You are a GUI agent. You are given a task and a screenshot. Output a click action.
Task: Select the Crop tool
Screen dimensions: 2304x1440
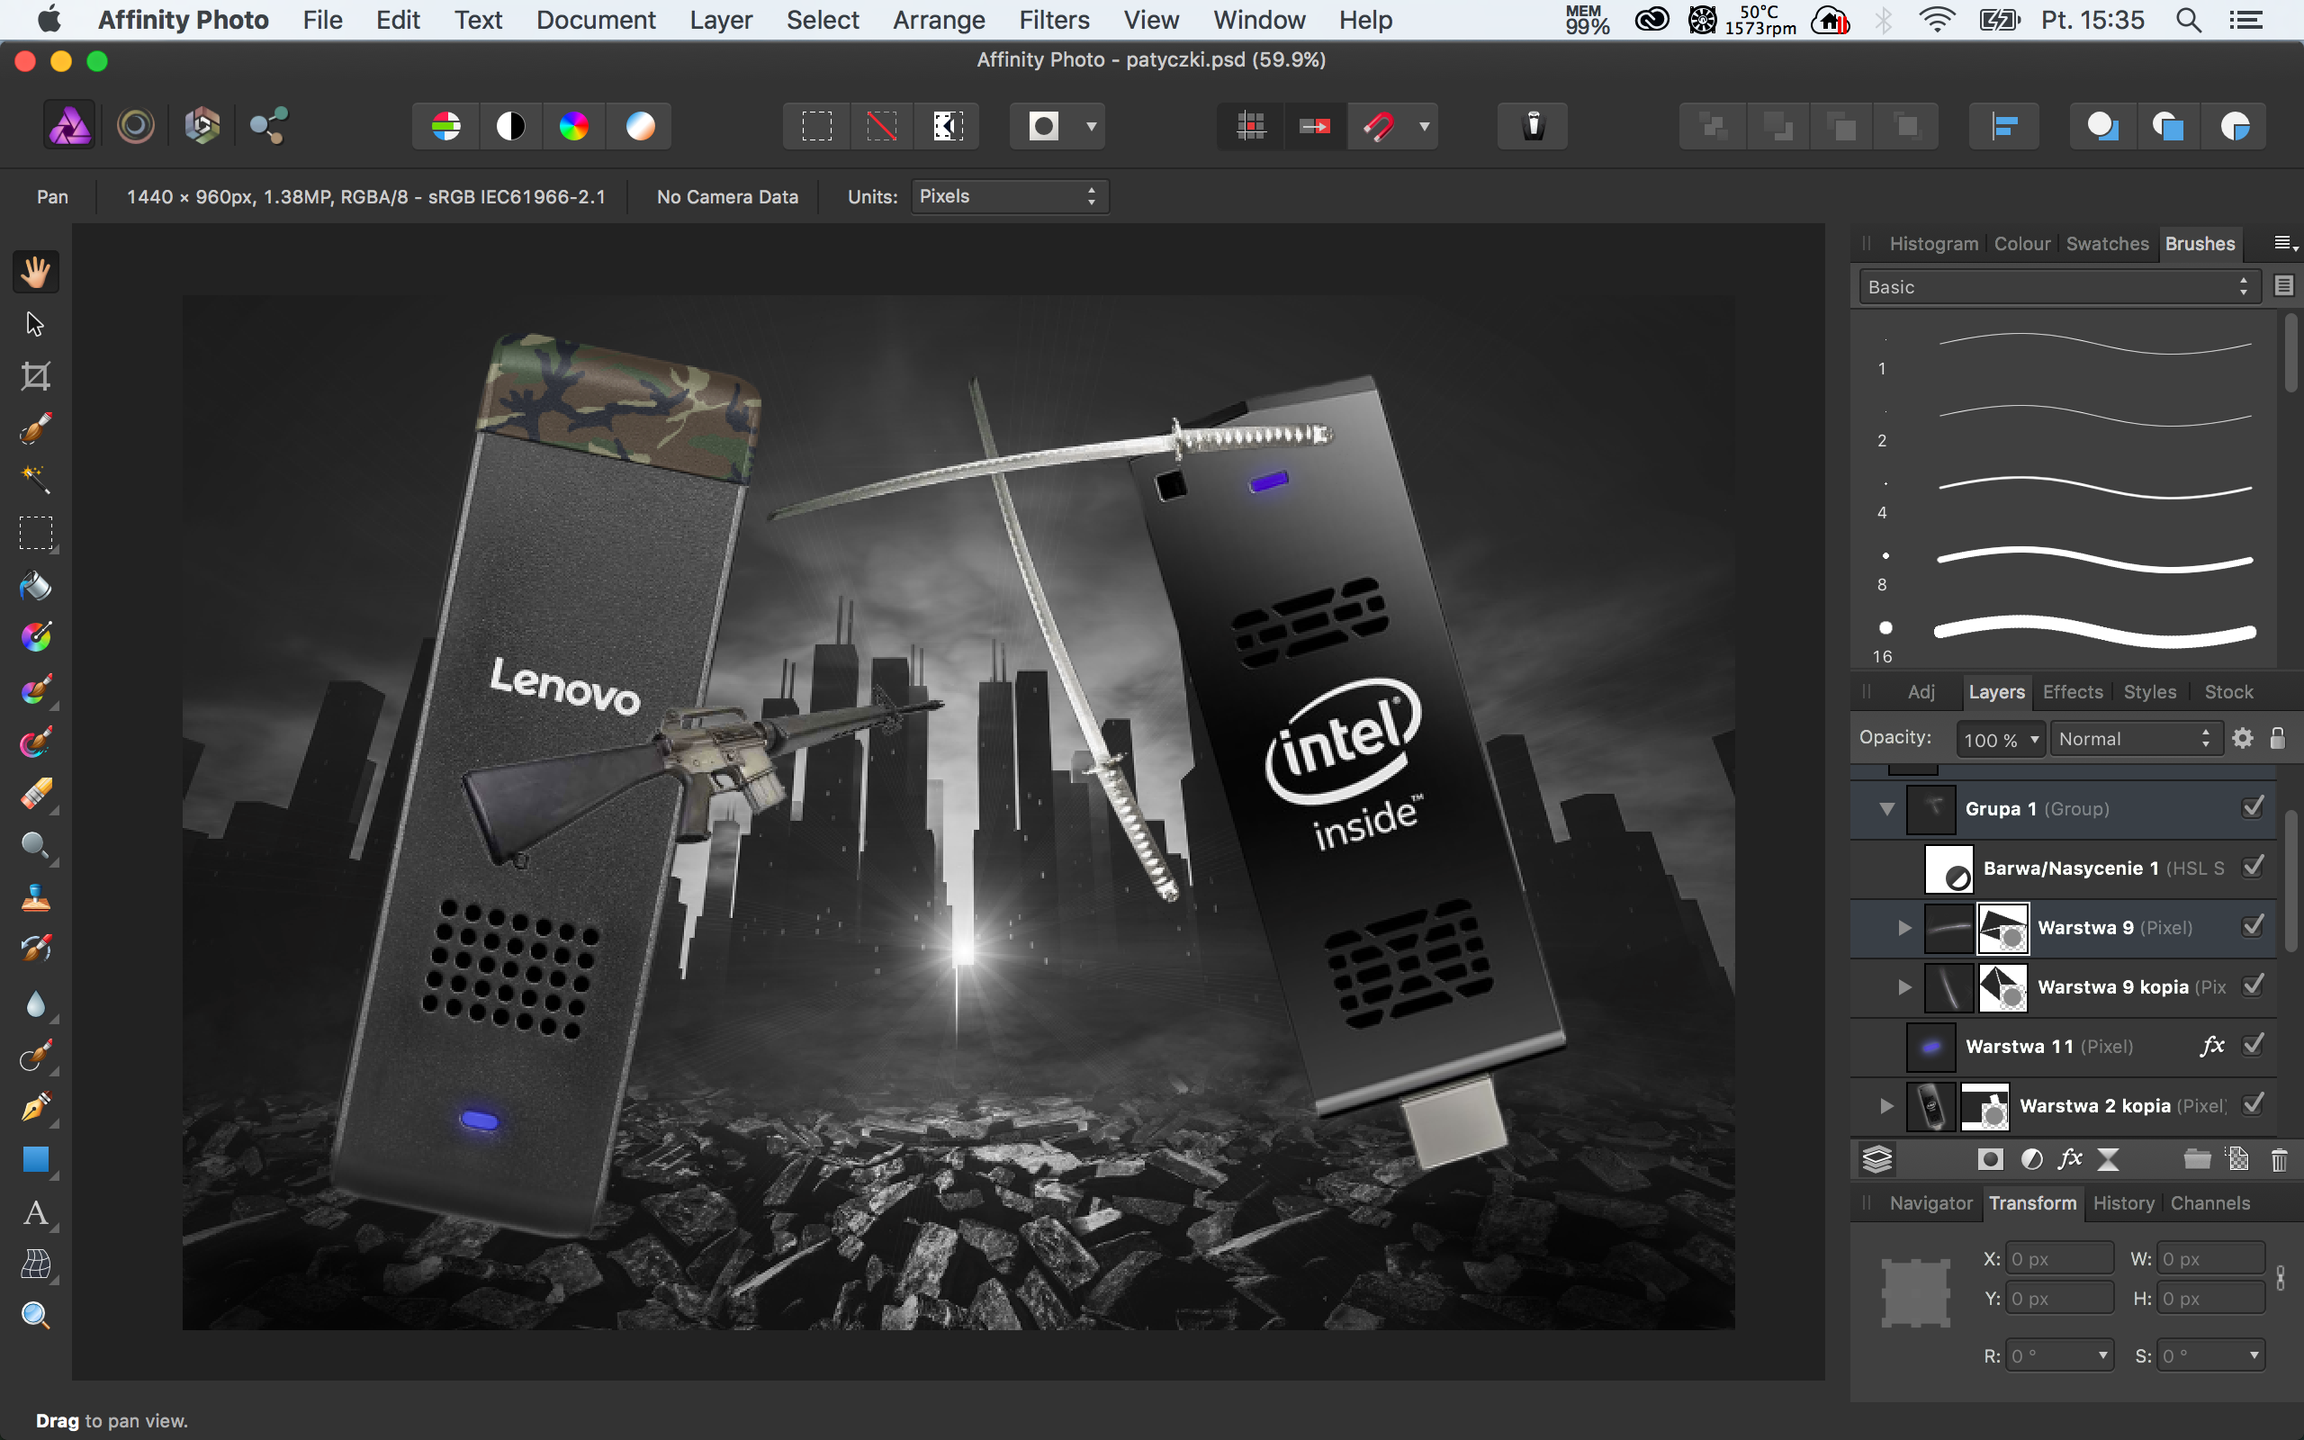click(x=36, y=377)
